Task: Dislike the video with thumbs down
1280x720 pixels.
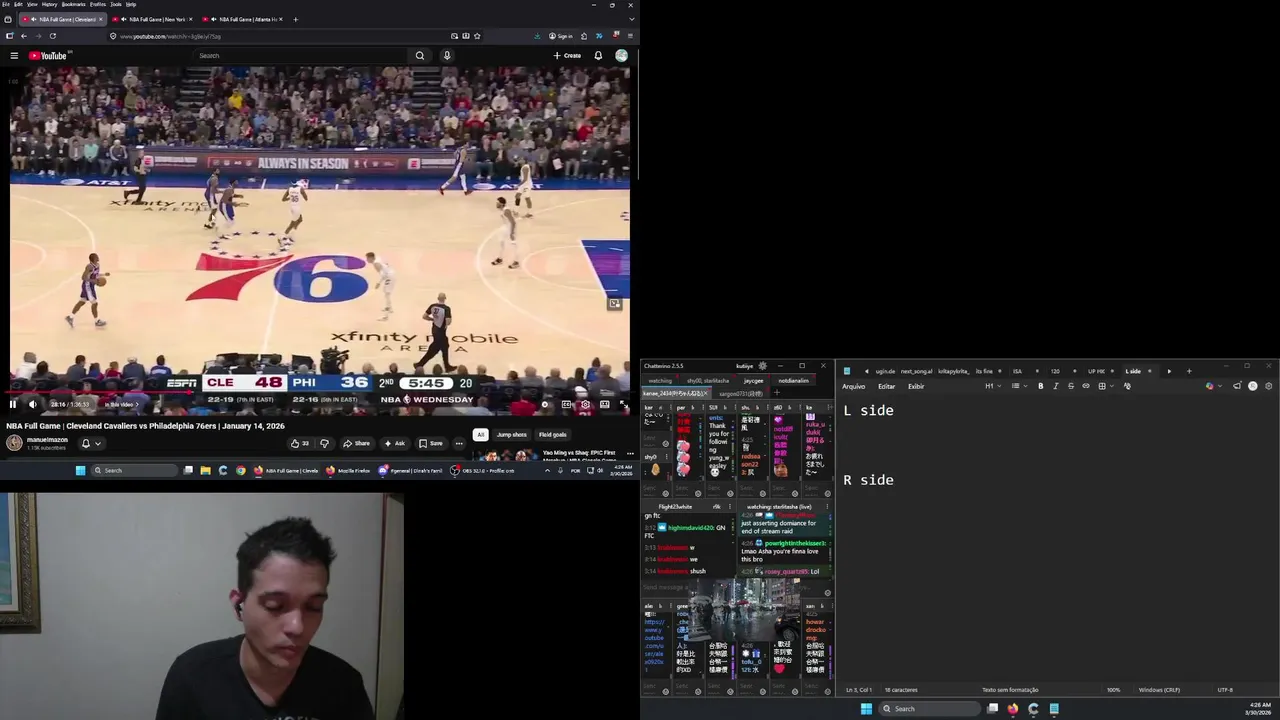Action: pyautogui.click(x=324, y=443)
